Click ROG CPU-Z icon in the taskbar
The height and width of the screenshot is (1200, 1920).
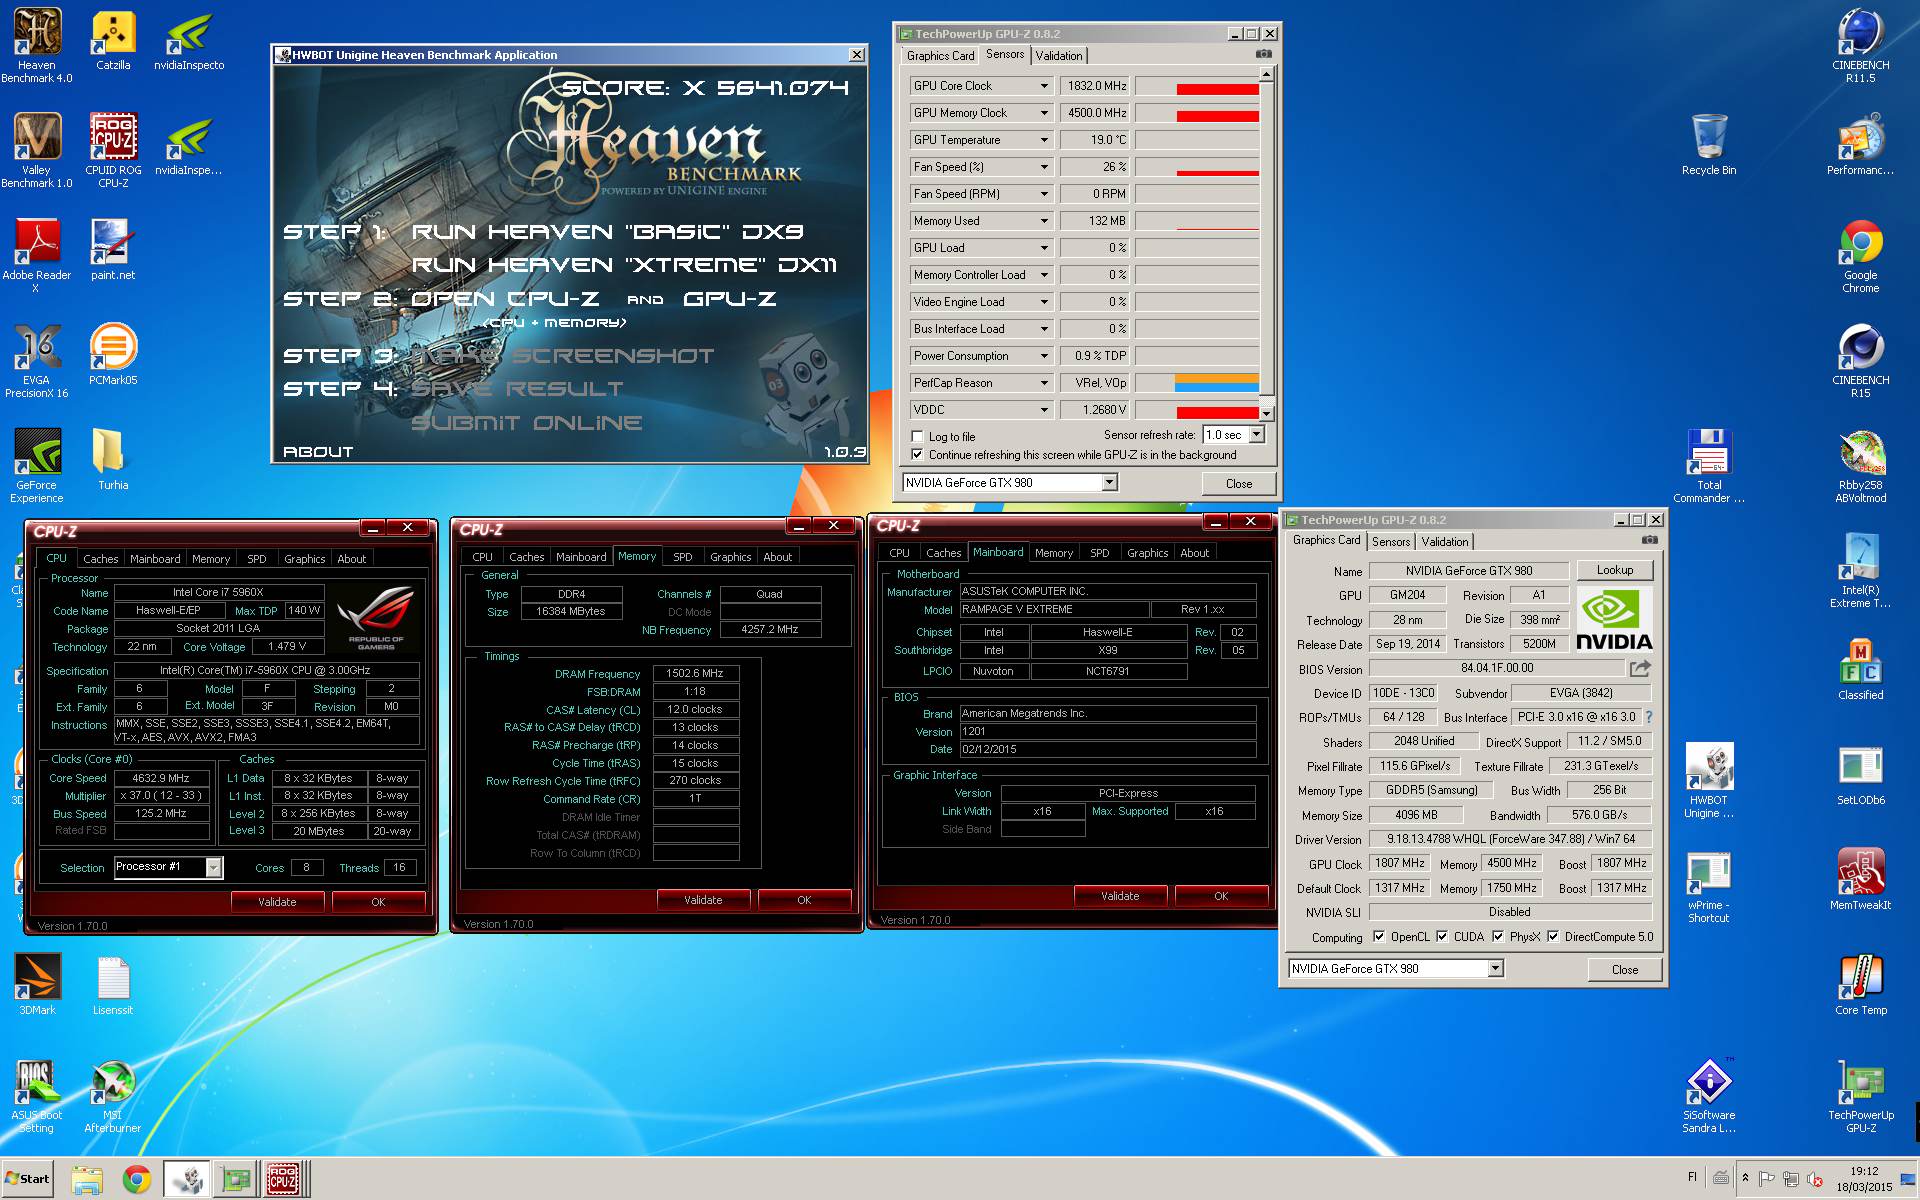pyautogui.click(x=284, y=1179)
